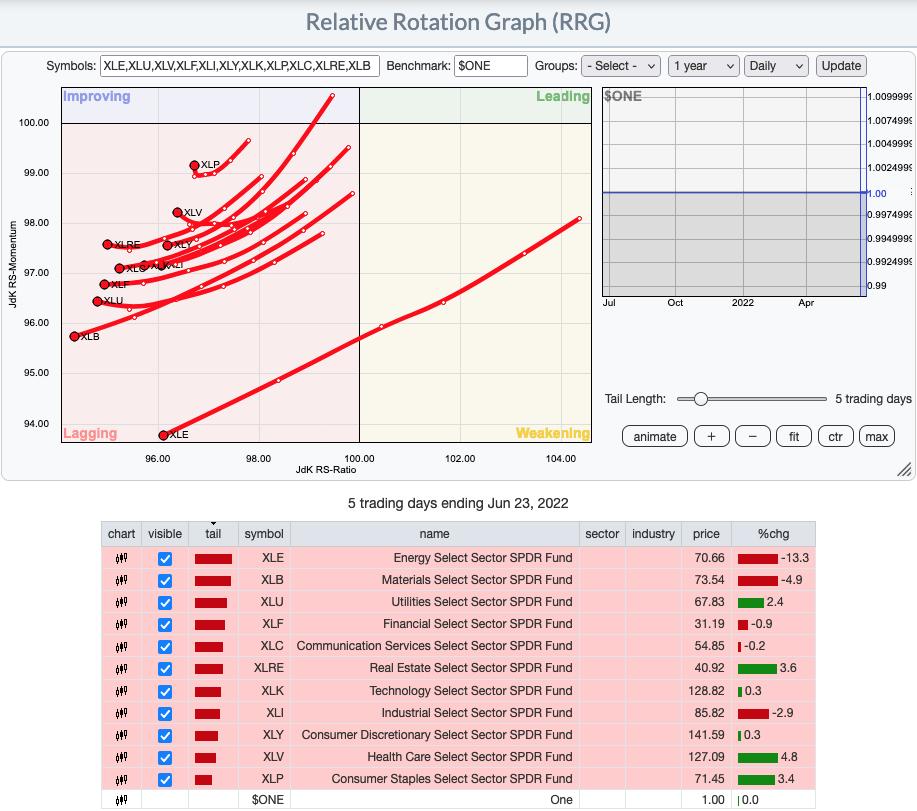Click XLE tail length bar

pos(213,559)
